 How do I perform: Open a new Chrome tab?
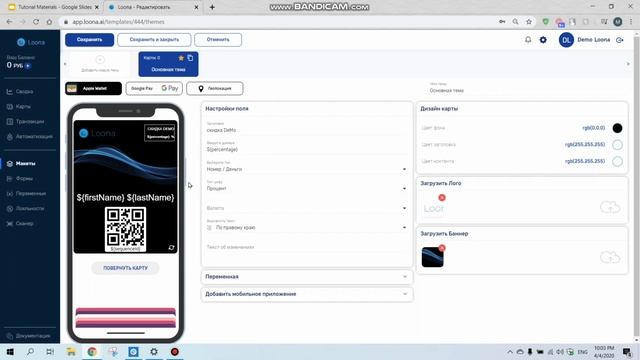pyautogui.click(x=212, y=7)
